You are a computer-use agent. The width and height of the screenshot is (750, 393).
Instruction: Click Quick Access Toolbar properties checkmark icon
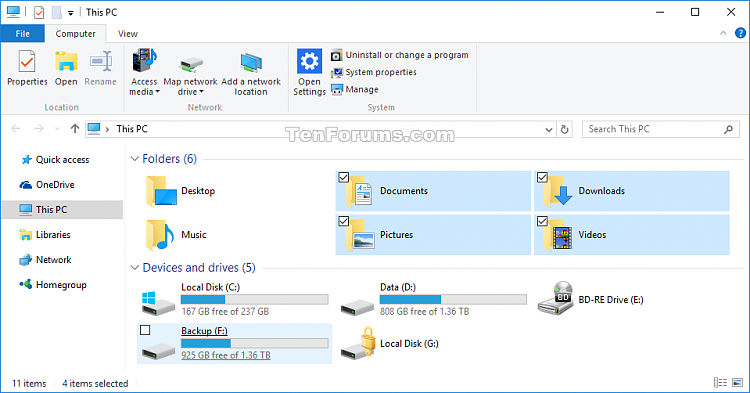[x=39, y=12]
